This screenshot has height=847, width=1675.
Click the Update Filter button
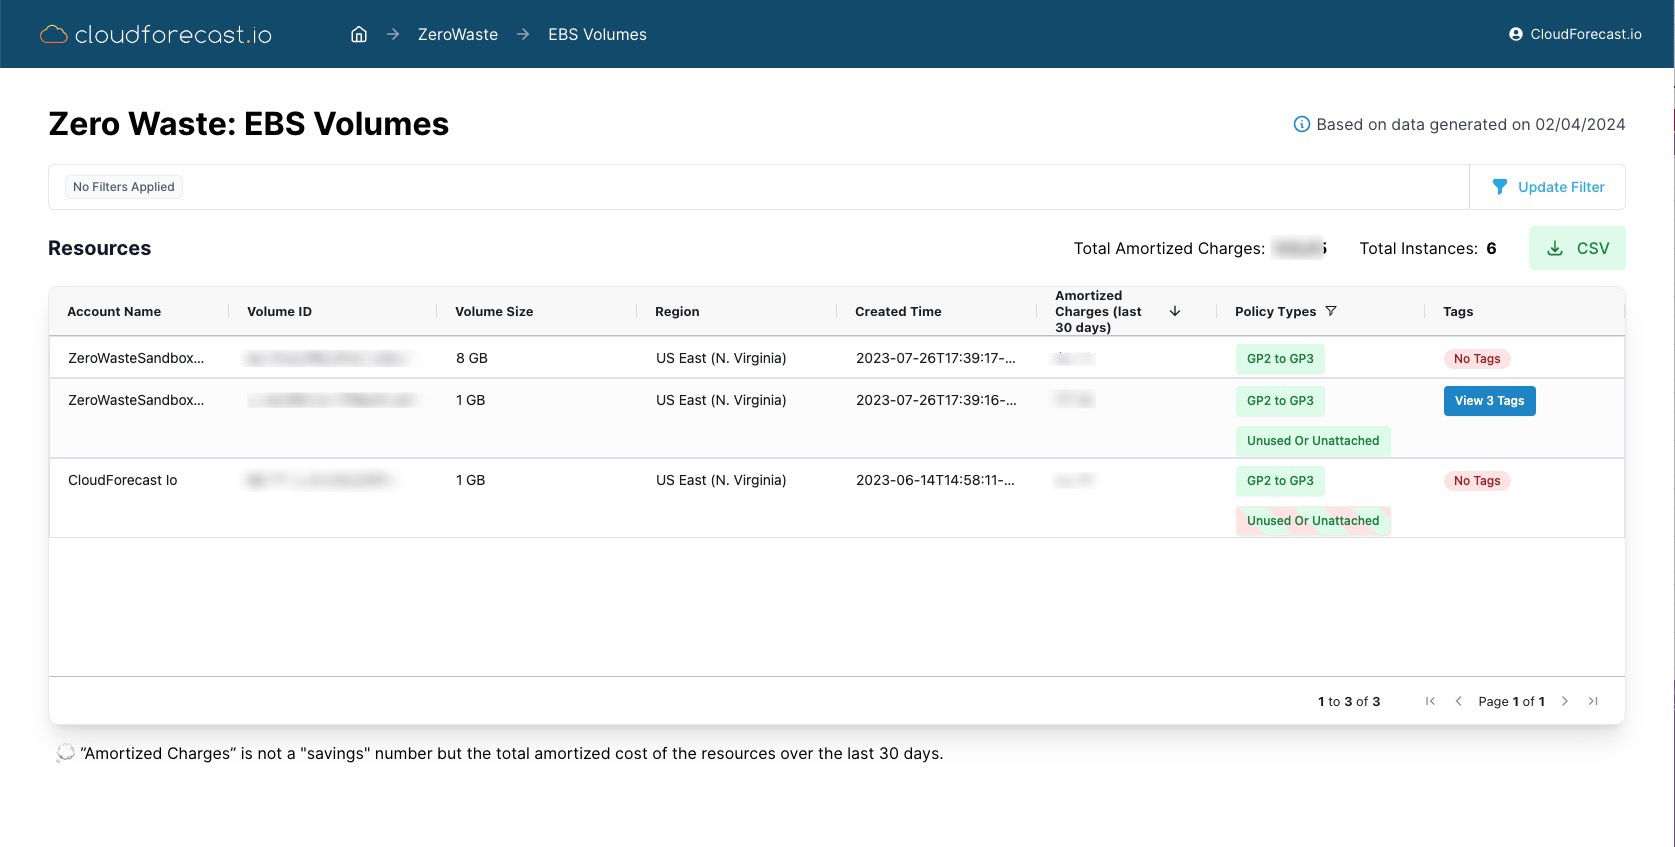tap(1547, 187)
